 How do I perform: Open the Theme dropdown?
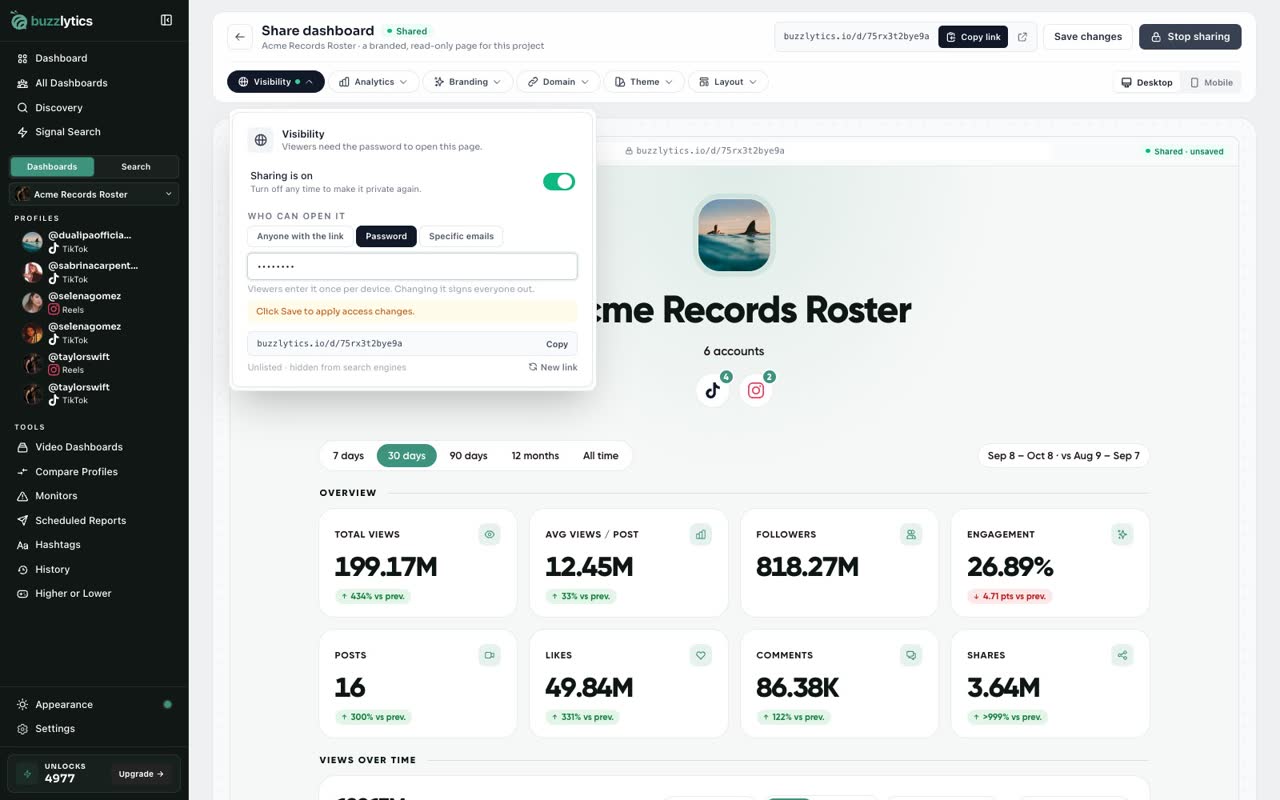pos(644,82)
